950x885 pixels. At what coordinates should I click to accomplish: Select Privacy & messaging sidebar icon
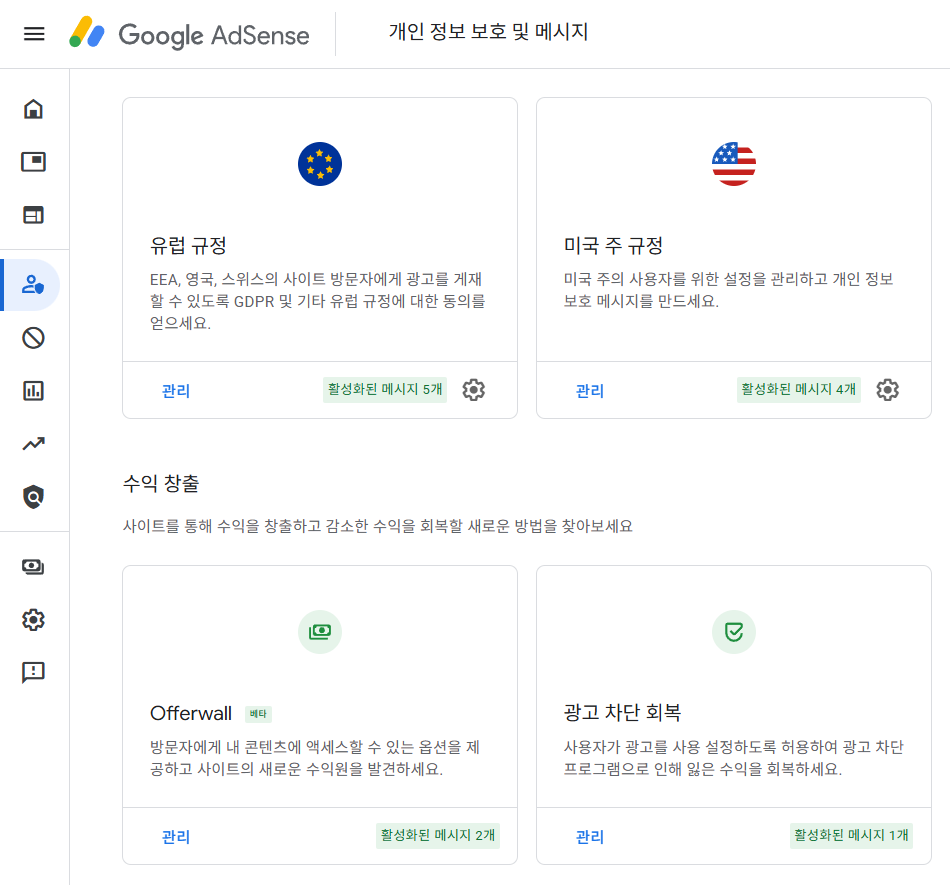pyautogui.click(x=34, y=285)
